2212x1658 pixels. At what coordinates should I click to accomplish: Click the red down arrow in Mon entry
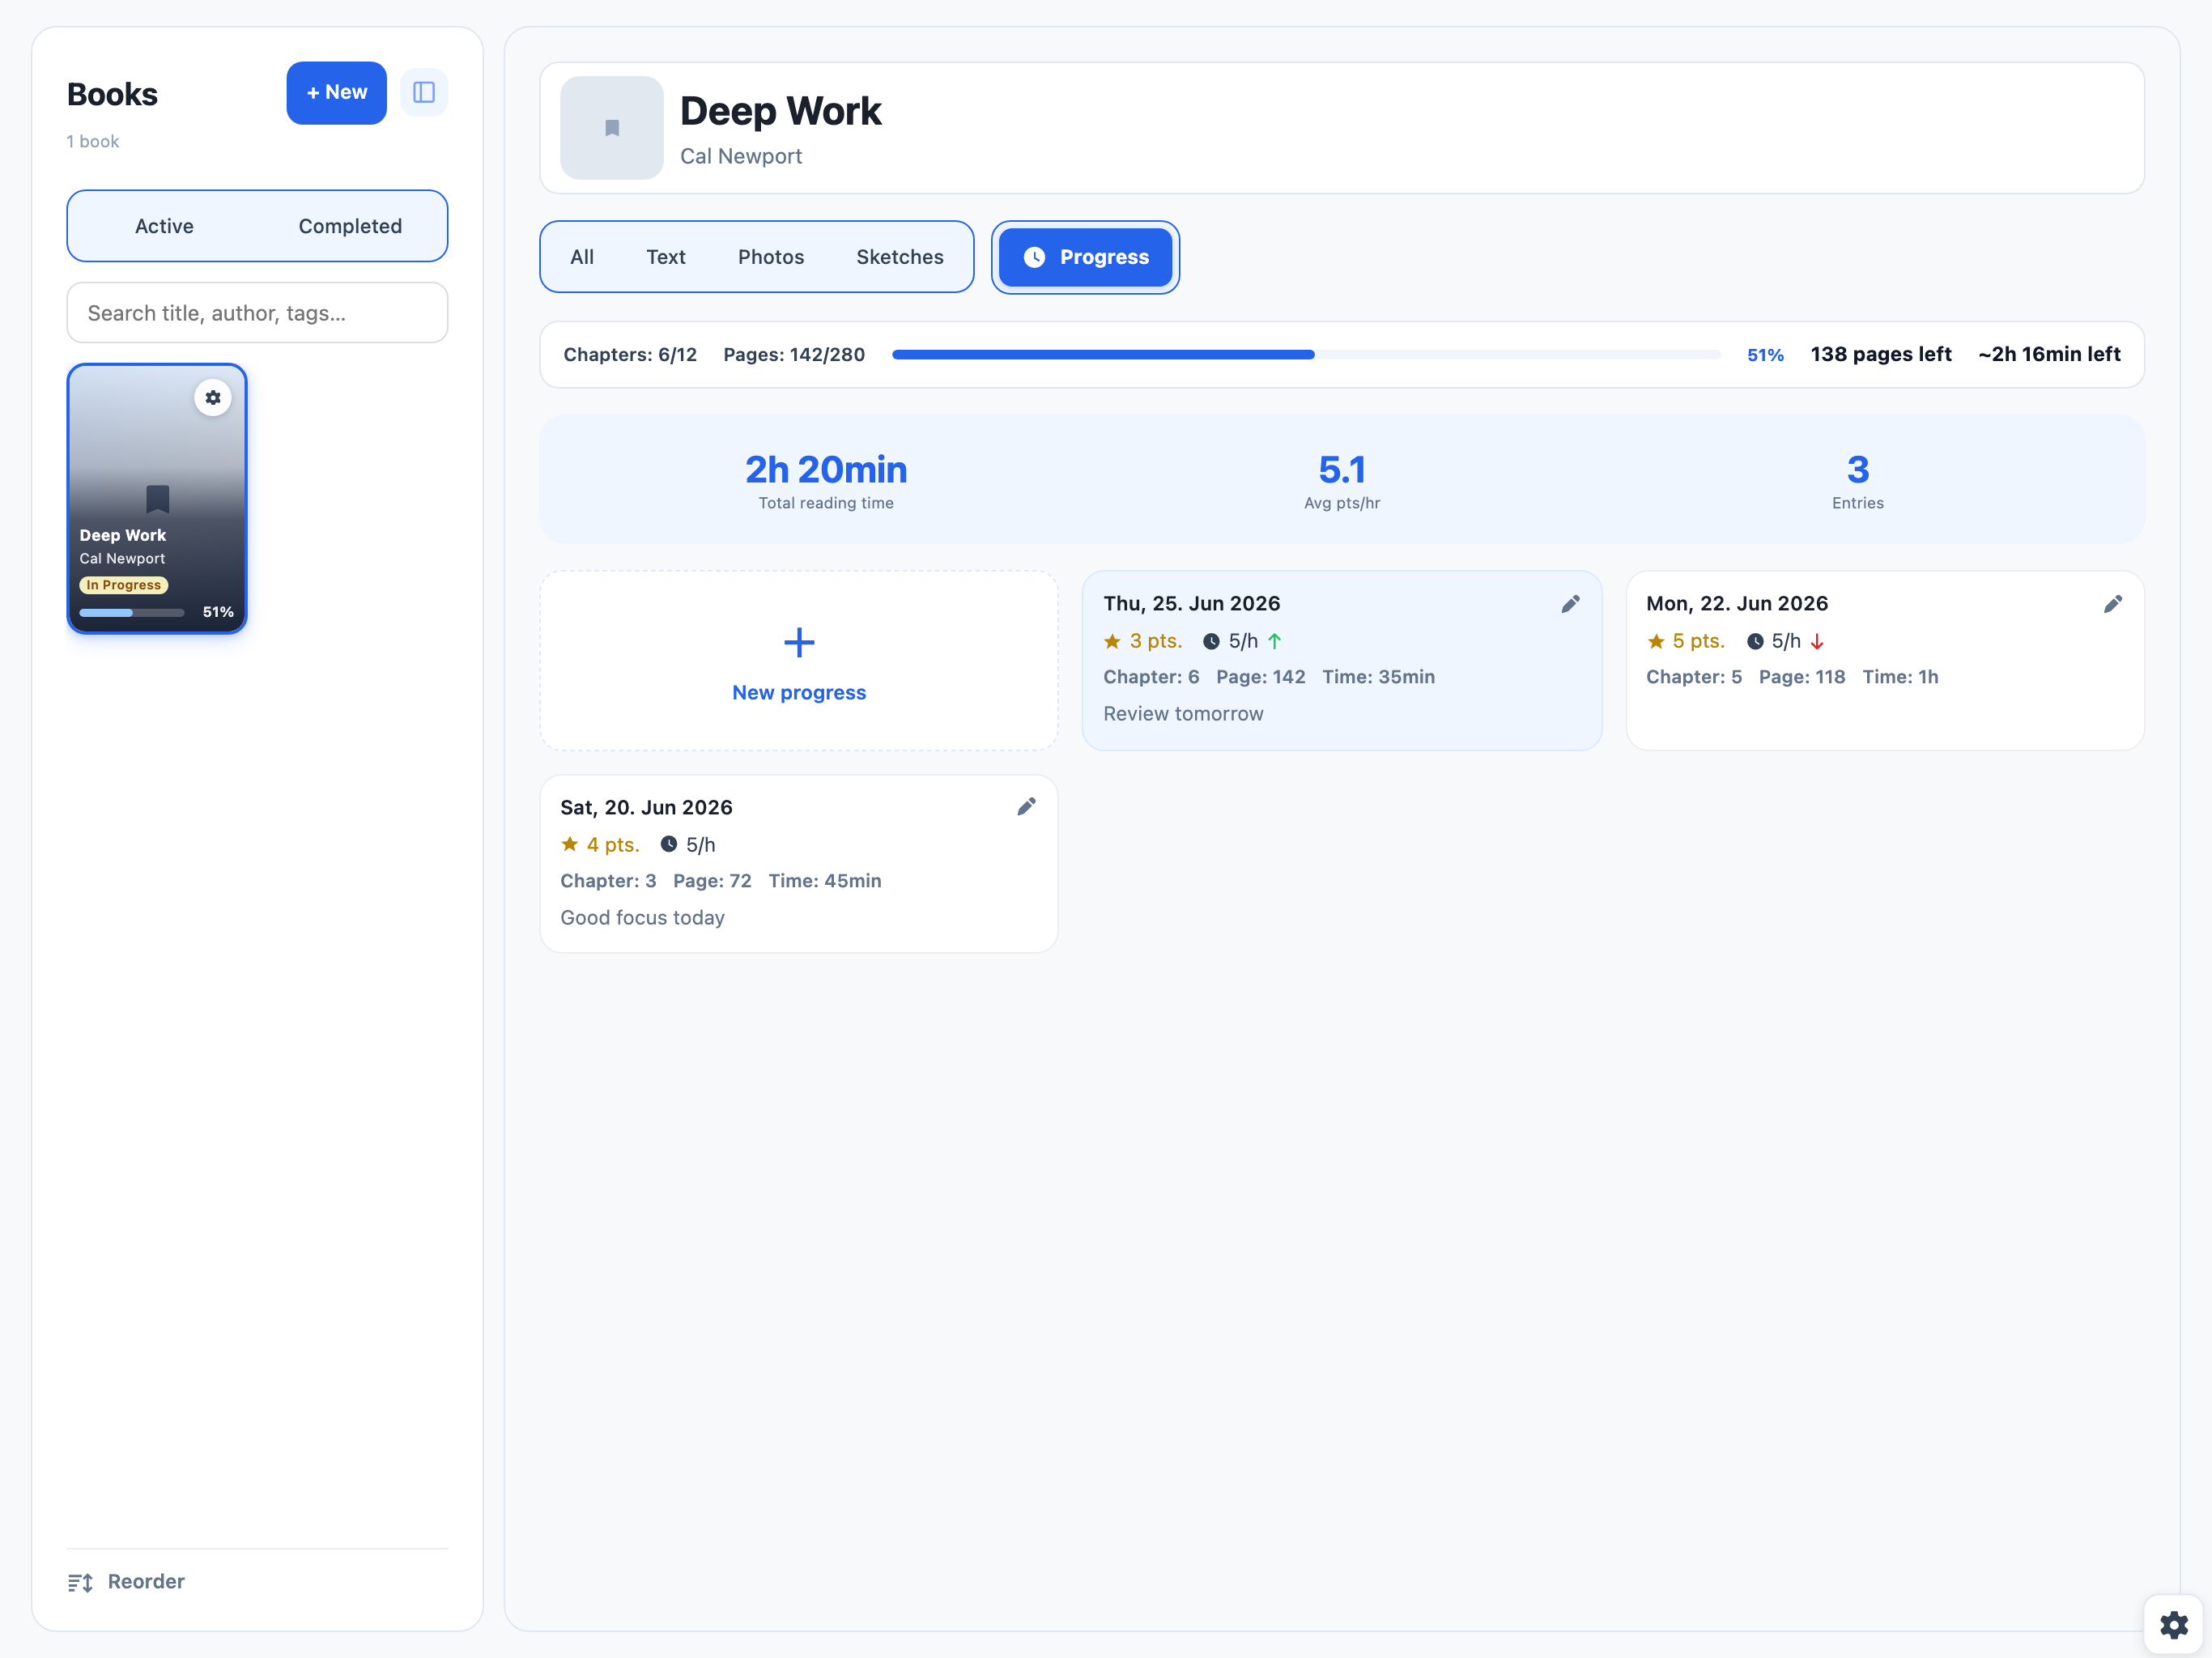(x=1818, y=641)
